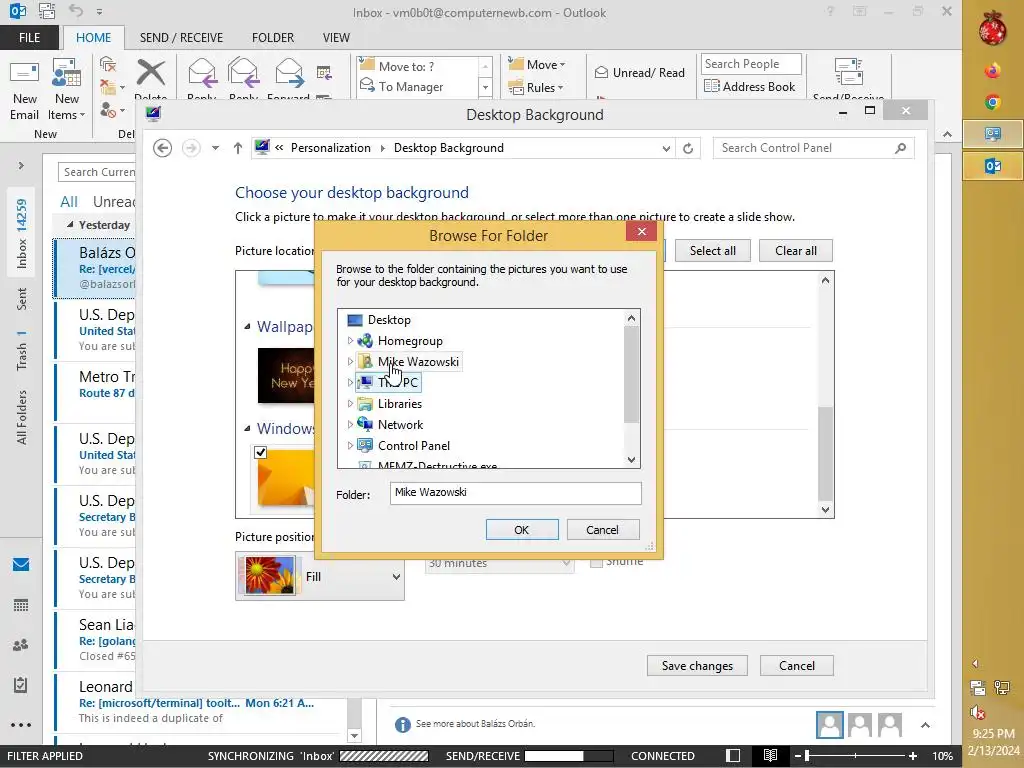
Task: Create a New Email in Outlook
Action: (24, 91)
